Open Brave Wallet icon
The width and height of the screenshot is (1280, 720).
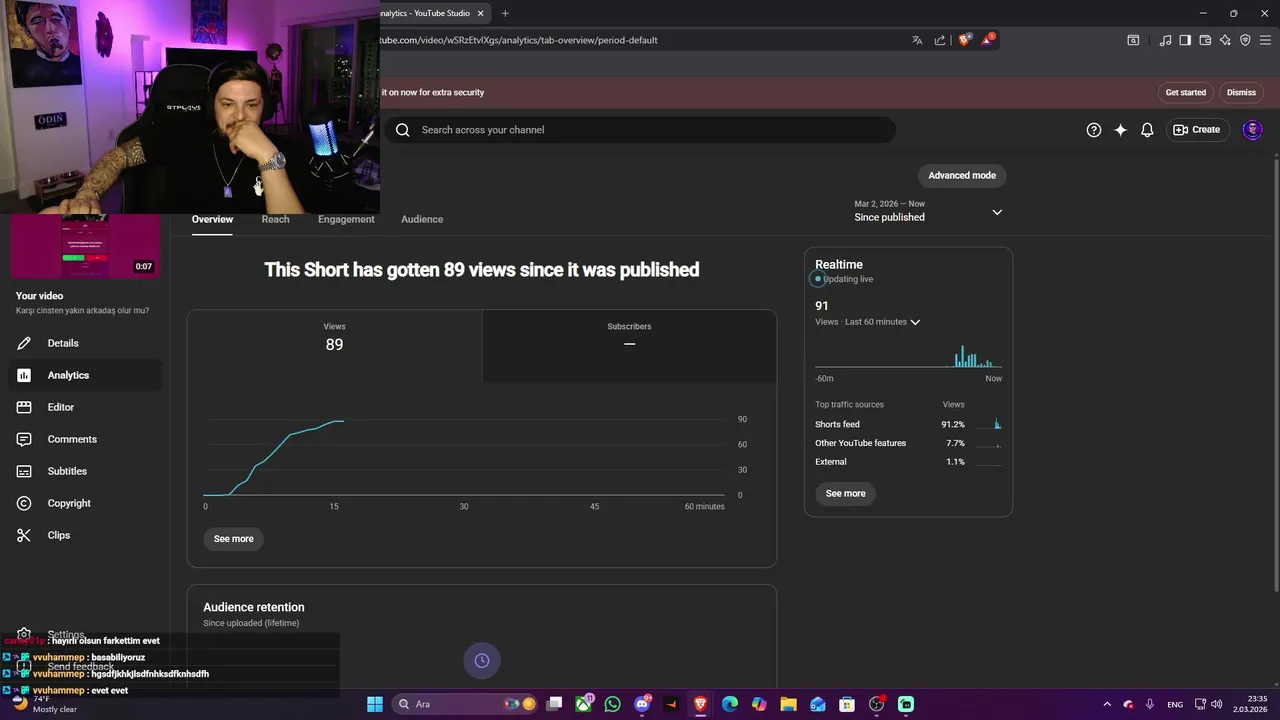pyautogui.click(x=1205, y=40)
